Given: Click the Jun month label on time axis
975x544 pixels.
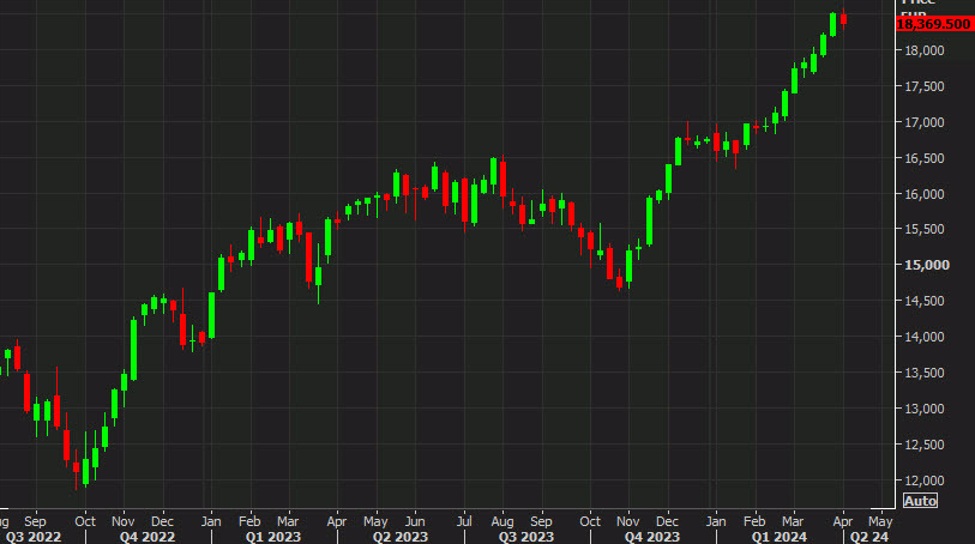Looking at the screenshot, I should point(415,521).
